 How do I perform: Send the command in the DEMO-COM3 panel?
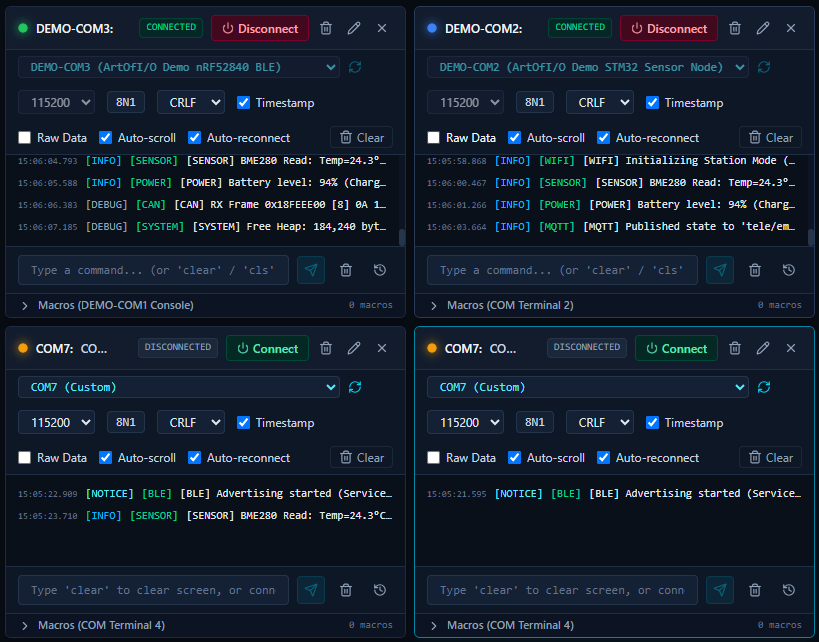point(311,270)
